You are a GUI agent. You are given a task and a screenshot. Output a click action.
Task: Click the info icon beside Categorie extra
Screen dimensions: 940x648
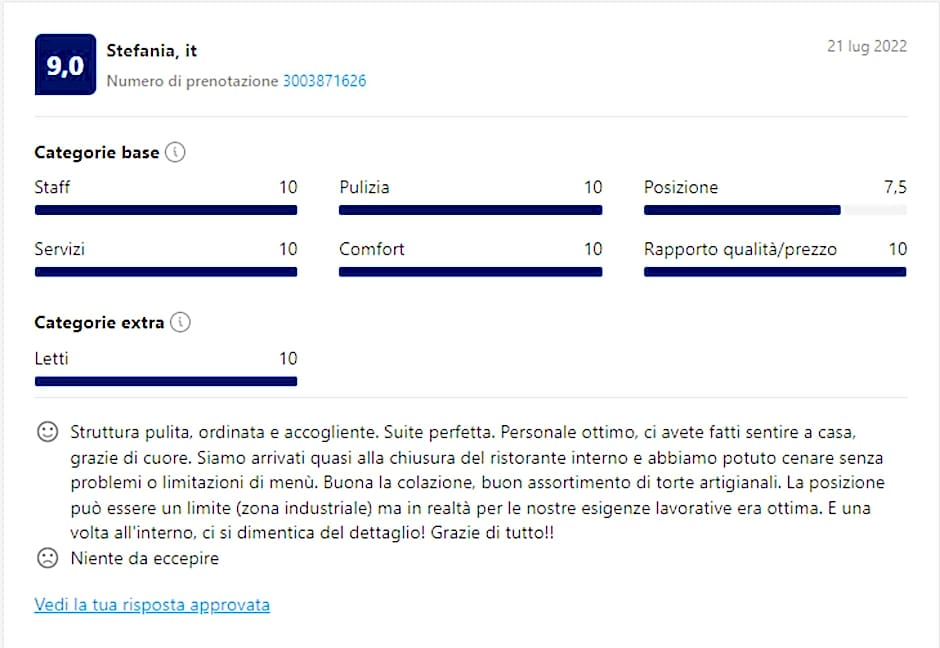point(180,323)
